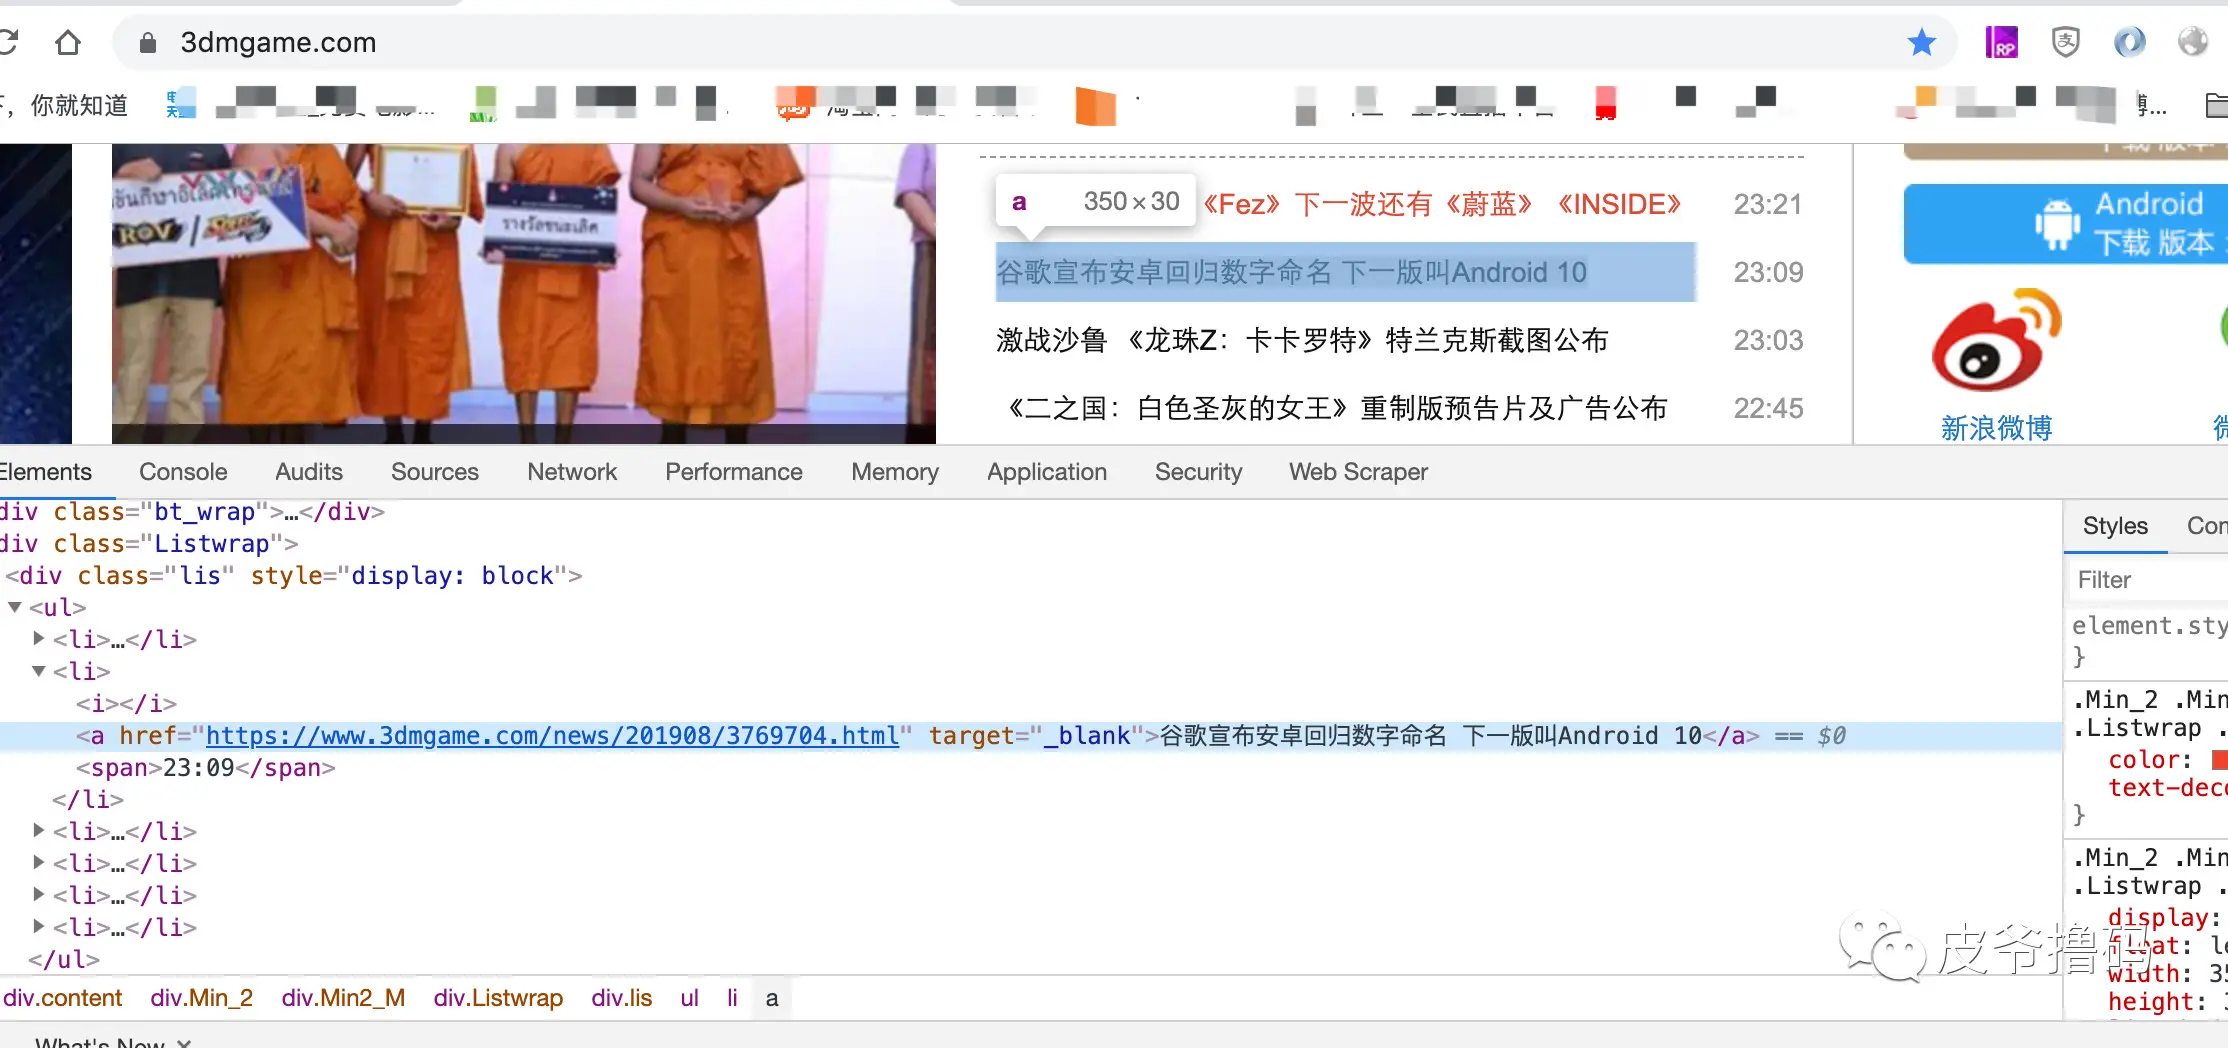Image resolution: width=2228 pixels, height=1048 pixels.
Task: Select the div class "Listwrap" line
Action: coord(149,544)
